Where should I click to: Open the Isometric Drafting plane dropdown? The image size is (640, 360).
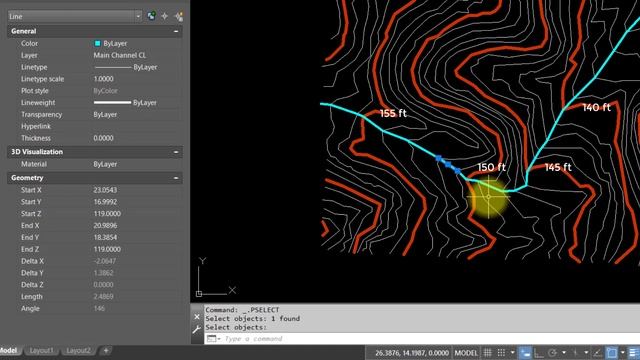click(586, 352)
